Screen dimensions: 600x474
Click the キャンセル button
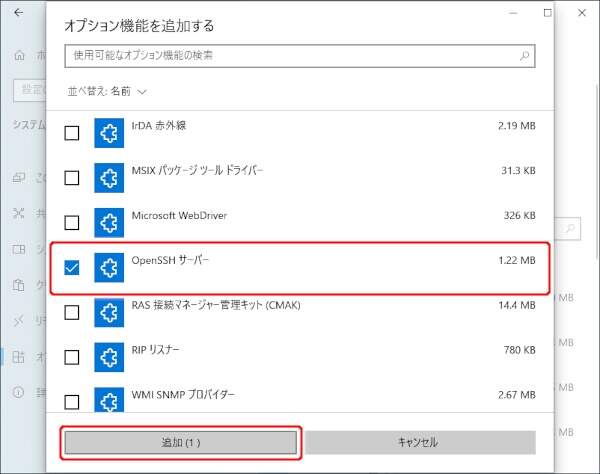[421, 443]
